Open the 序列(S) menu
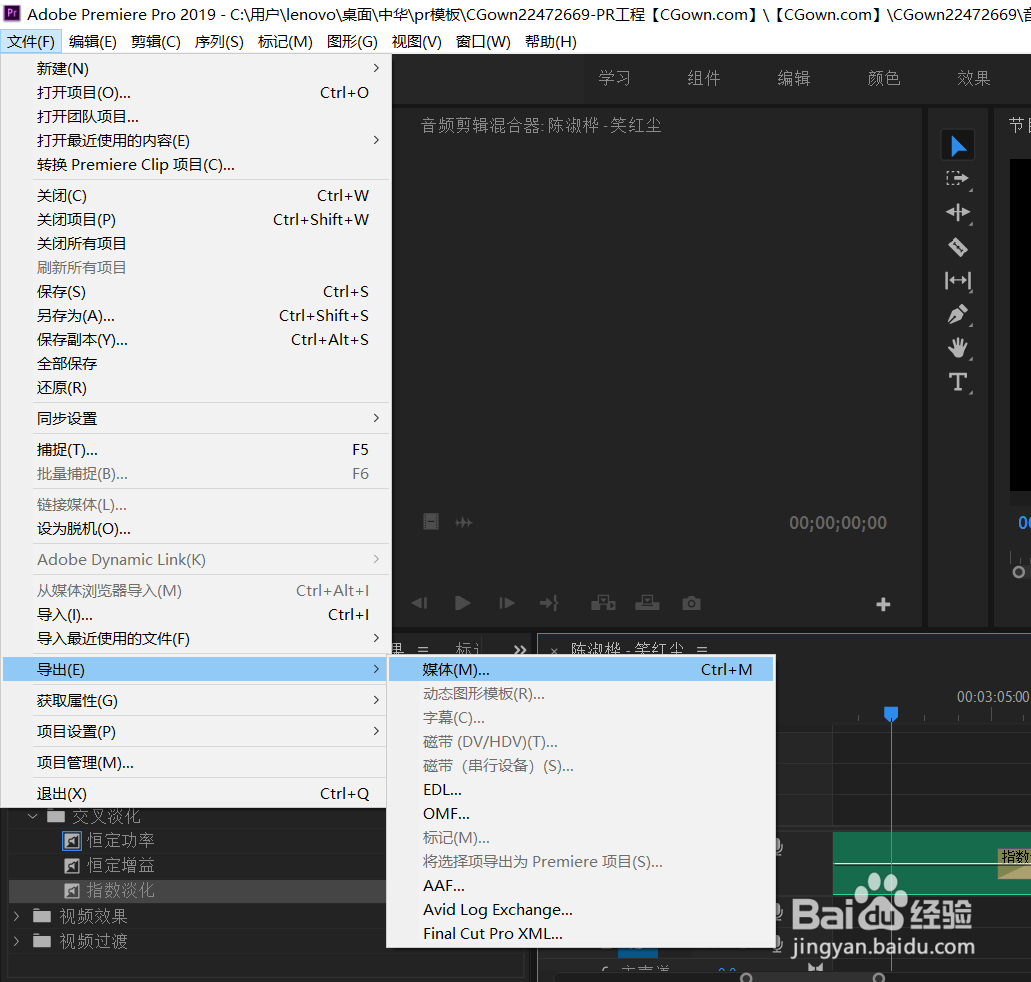Image resolution: width=1031 pixels, height=982 pixels. pos(219,41)
